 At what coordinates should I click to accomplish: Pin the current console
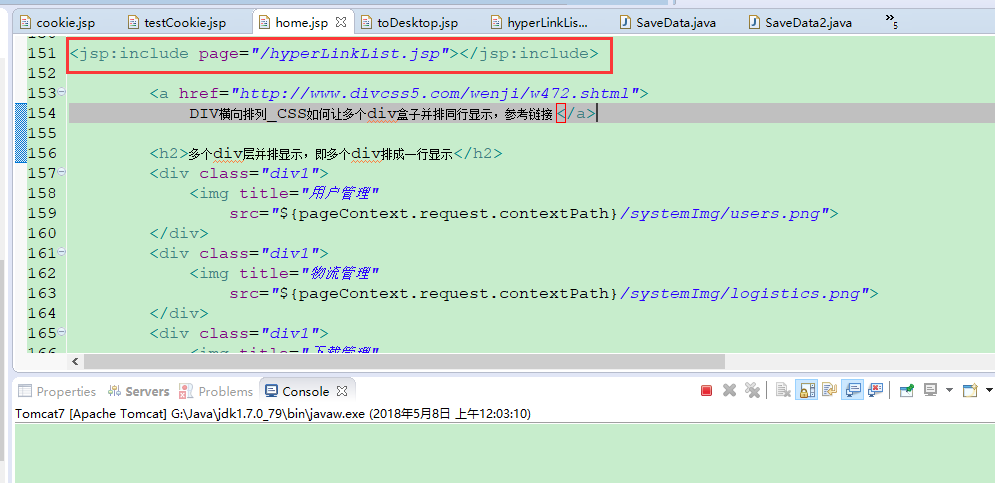point(907,390)
